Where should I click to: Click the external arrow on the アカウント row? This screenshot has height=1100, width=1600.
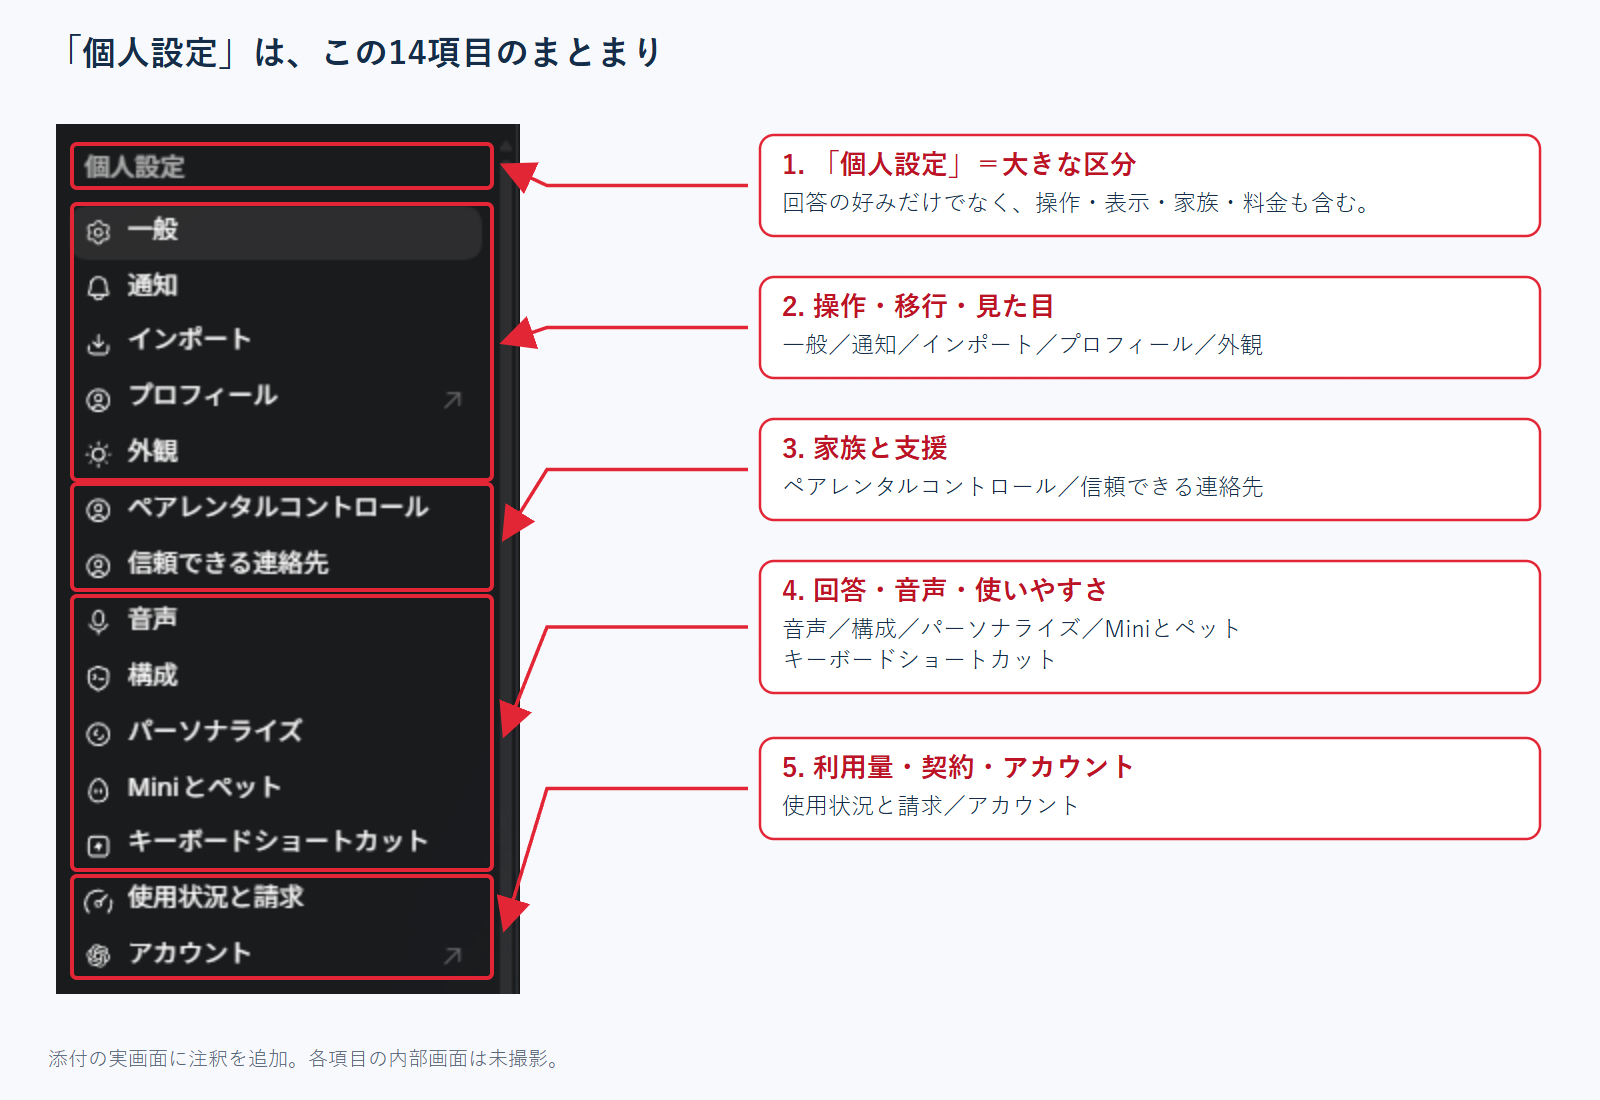pos(453,956)
